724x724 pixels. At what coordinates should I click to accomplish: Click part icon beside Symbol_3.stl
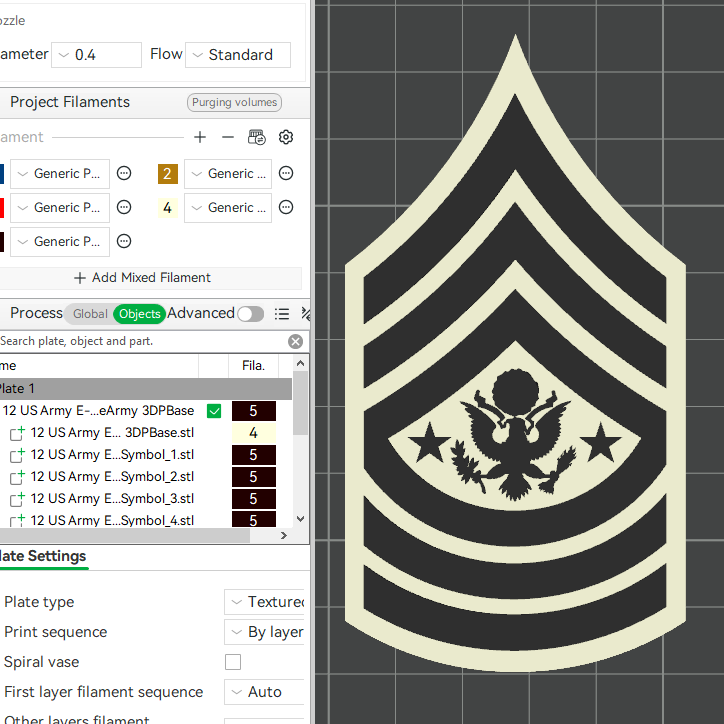pyautogui.click(x=17, y=499)
